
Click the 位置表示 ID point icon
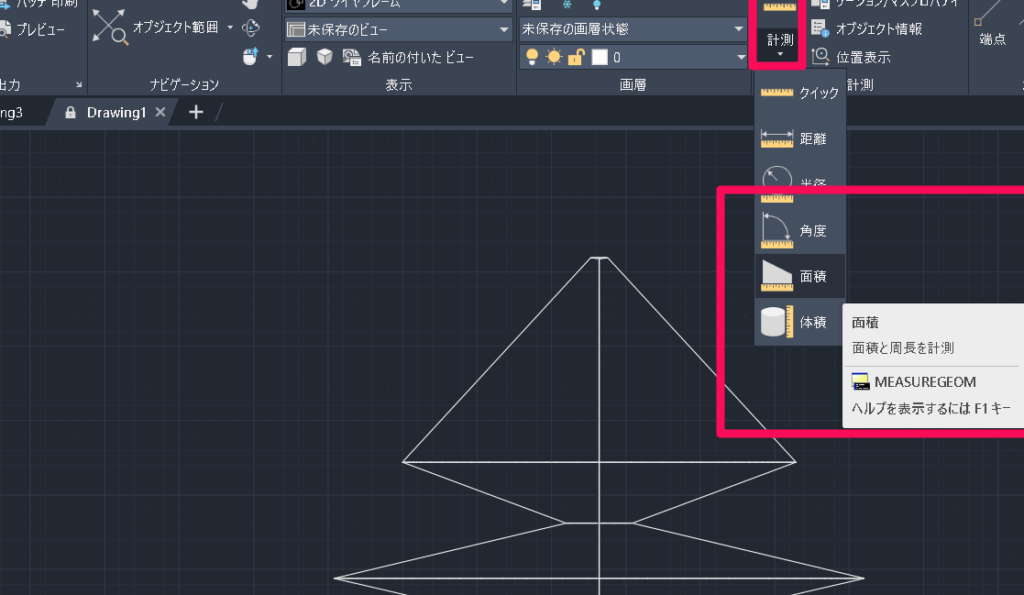point(821,58)
